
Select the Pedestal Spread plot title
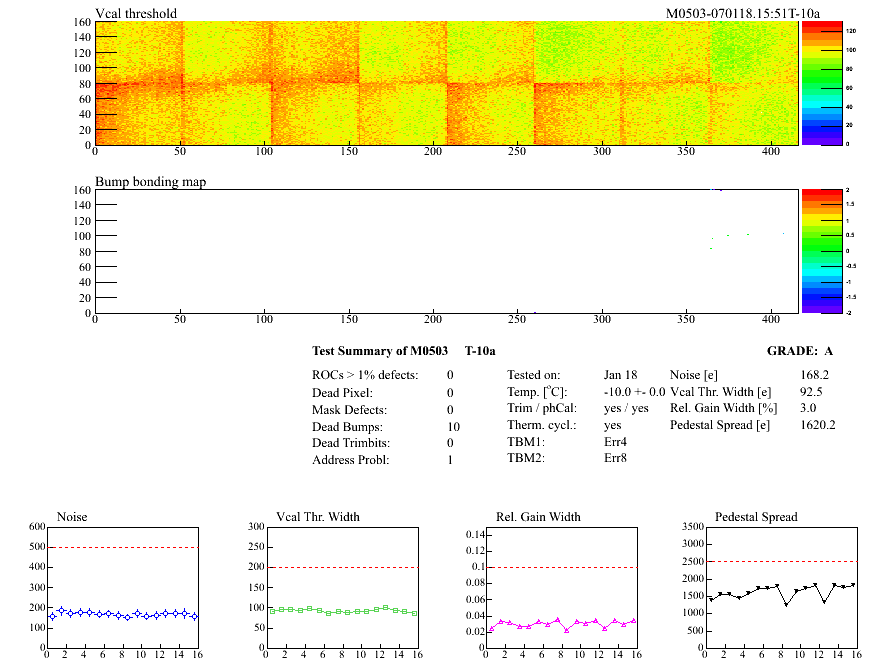(757, 517)
